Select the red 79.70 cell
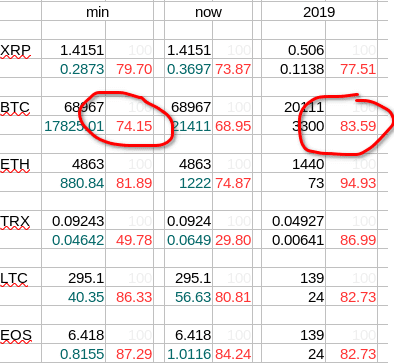The image size is (394, 363). coord(129,69)
